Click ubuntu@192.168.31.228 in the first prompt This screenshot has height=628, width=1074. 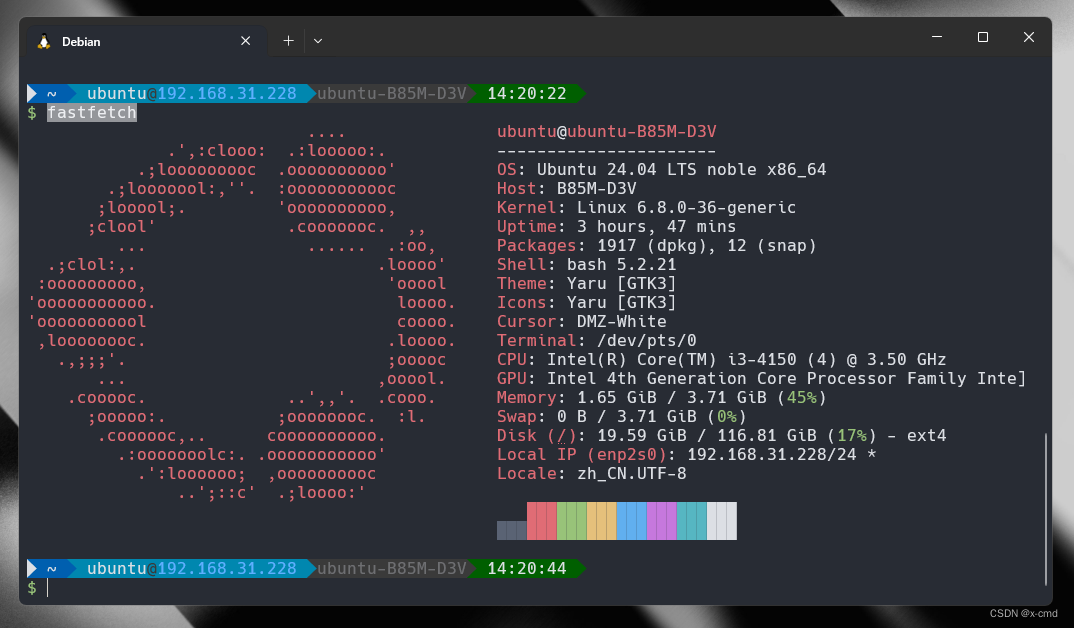(x=192, y=93)
